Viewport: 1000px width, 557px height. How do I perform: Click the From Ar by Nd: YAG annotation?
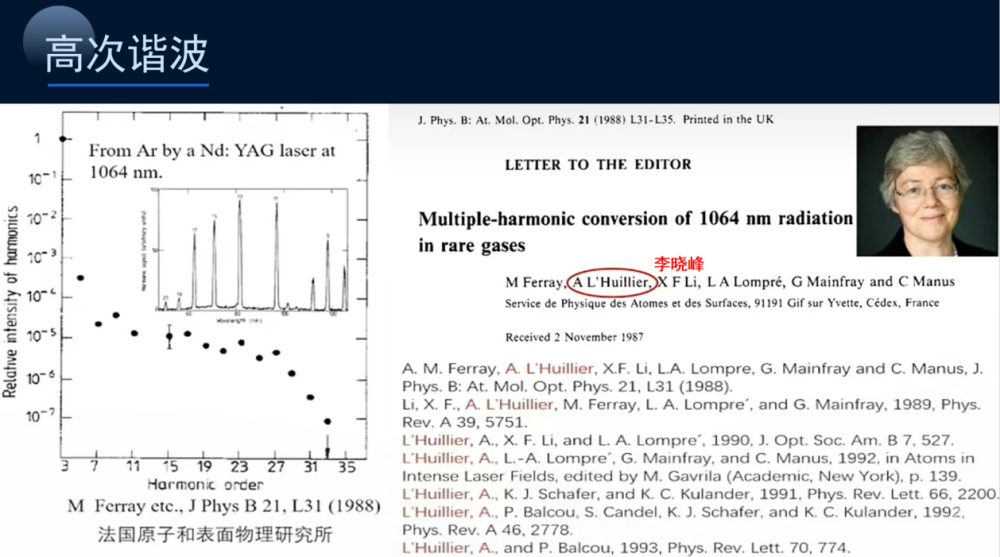click(211, 161)
